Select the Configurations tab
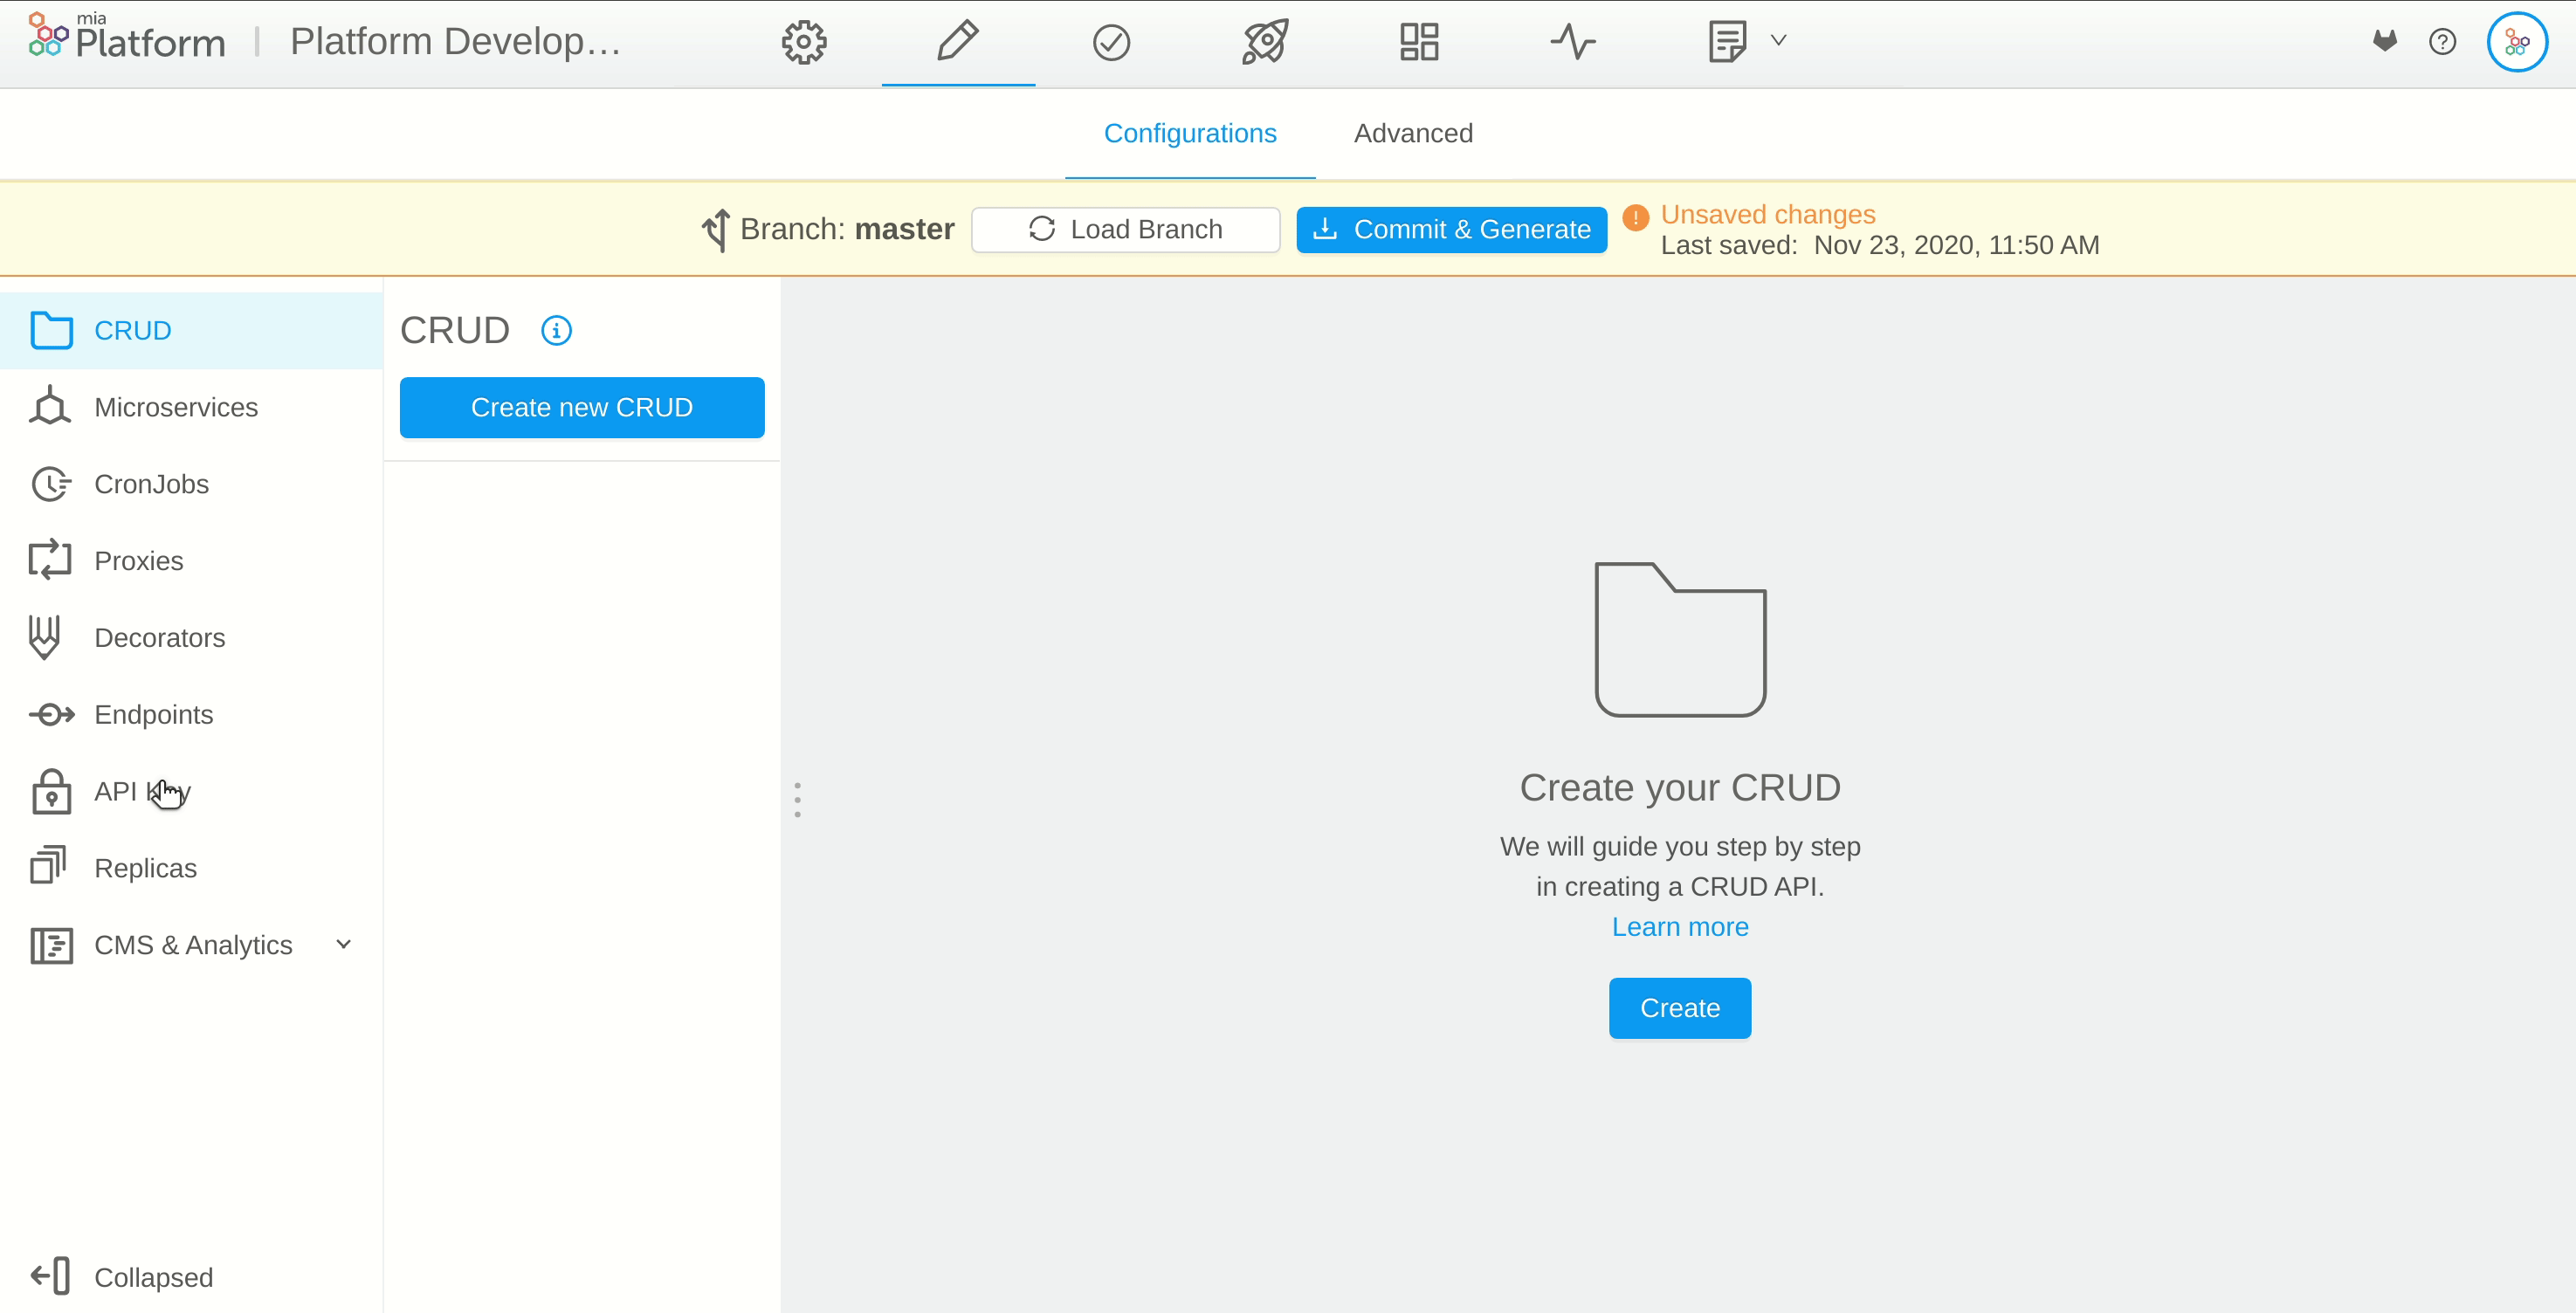This screenshot has height=1313, width=2576. pyautogui.click(x=1190, y=133)
